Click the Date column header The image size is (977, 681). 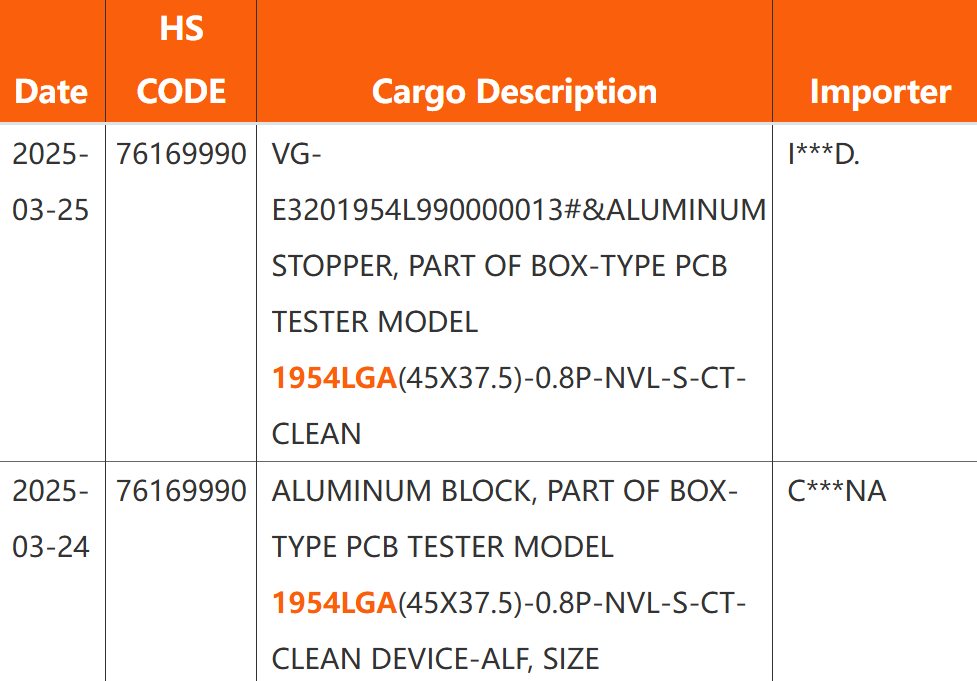pyautogui.click(x=51, y=92)
